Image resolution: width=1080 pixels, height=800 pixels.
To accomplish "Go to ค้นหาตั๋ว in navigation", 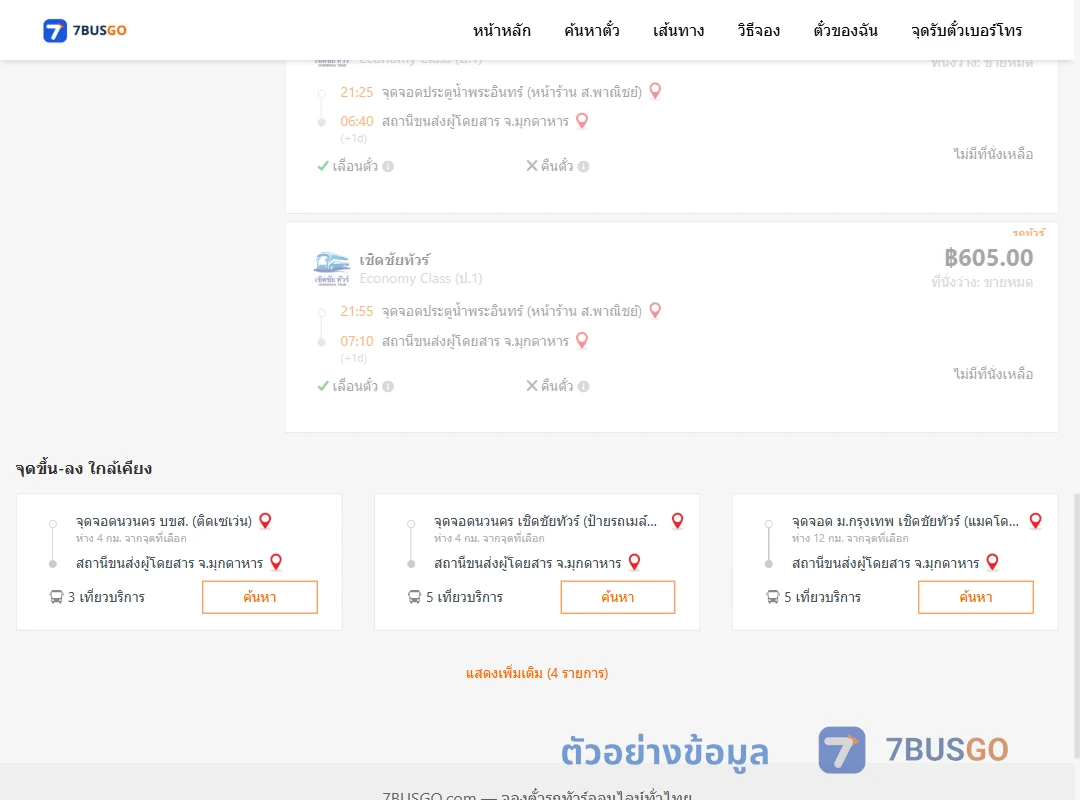I will (x=592, y=30).
